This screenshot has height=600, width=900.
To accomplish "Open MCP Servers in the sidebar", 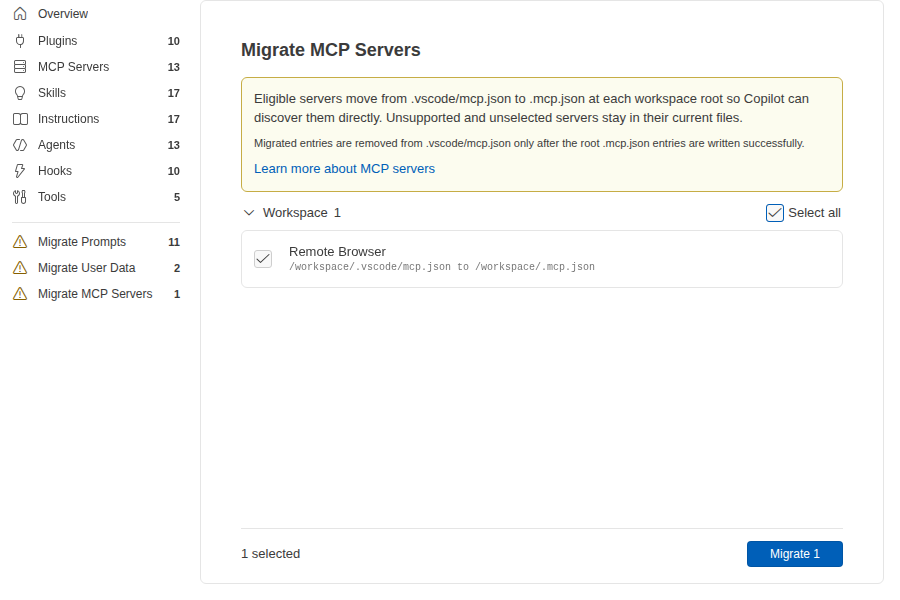I will pos(96,67).
